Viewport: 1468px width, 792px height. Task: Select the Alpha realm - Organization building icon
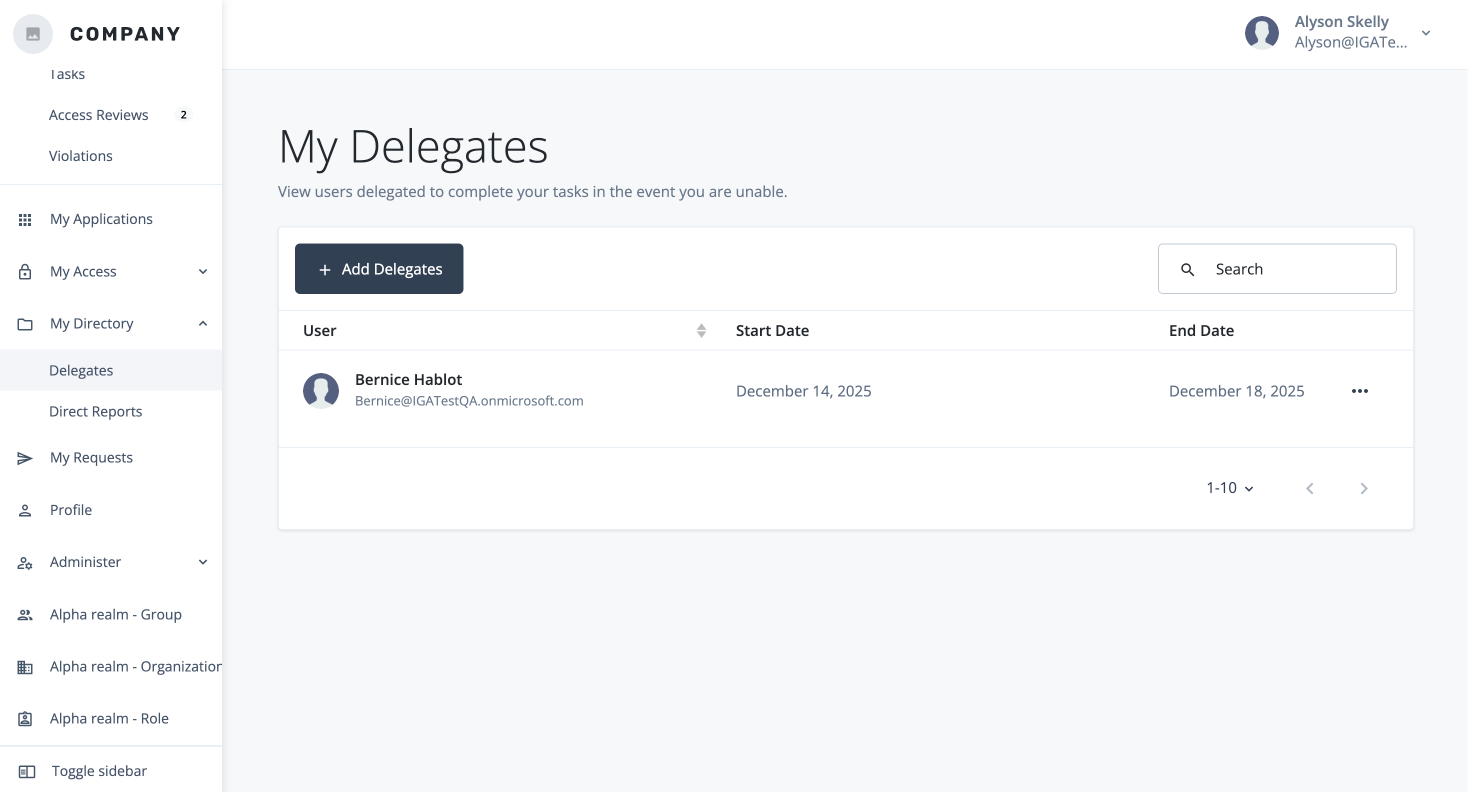click(25, 666)
